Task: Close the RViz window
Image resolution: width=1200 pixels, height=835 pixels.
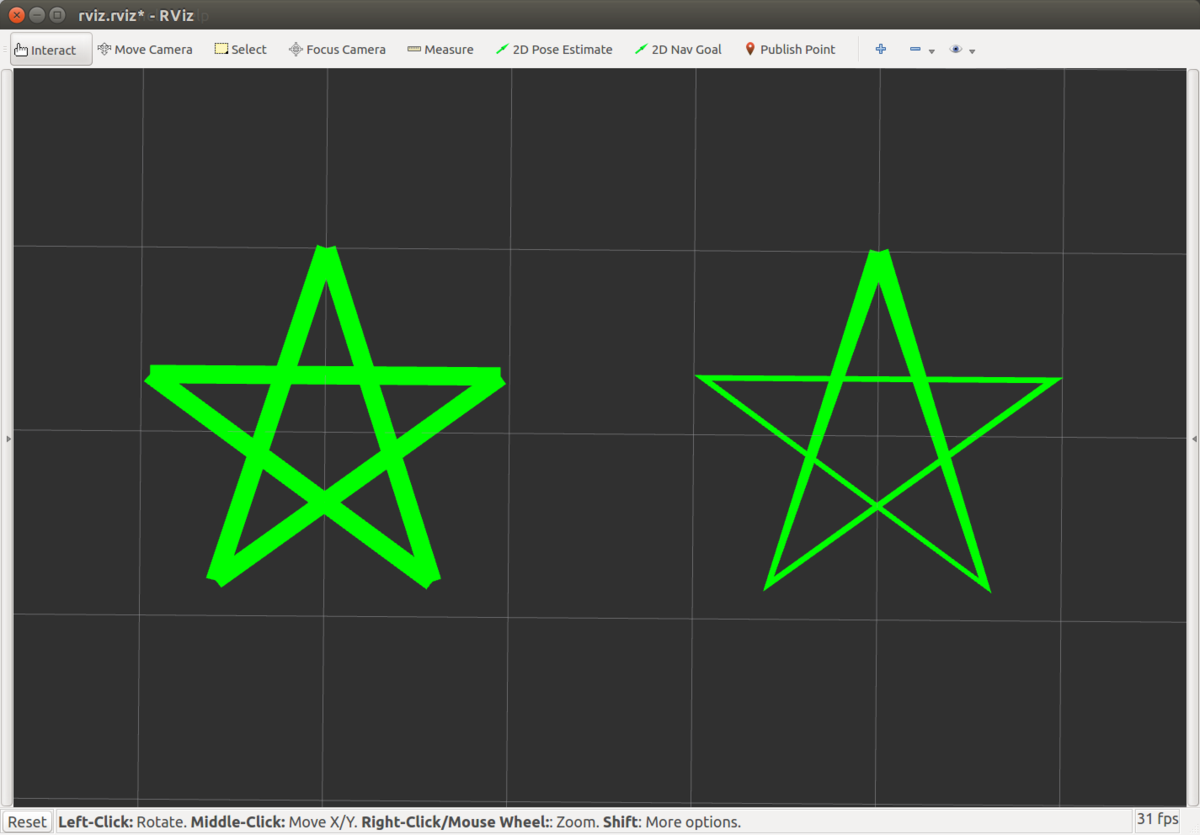Action: pos(17,15)
